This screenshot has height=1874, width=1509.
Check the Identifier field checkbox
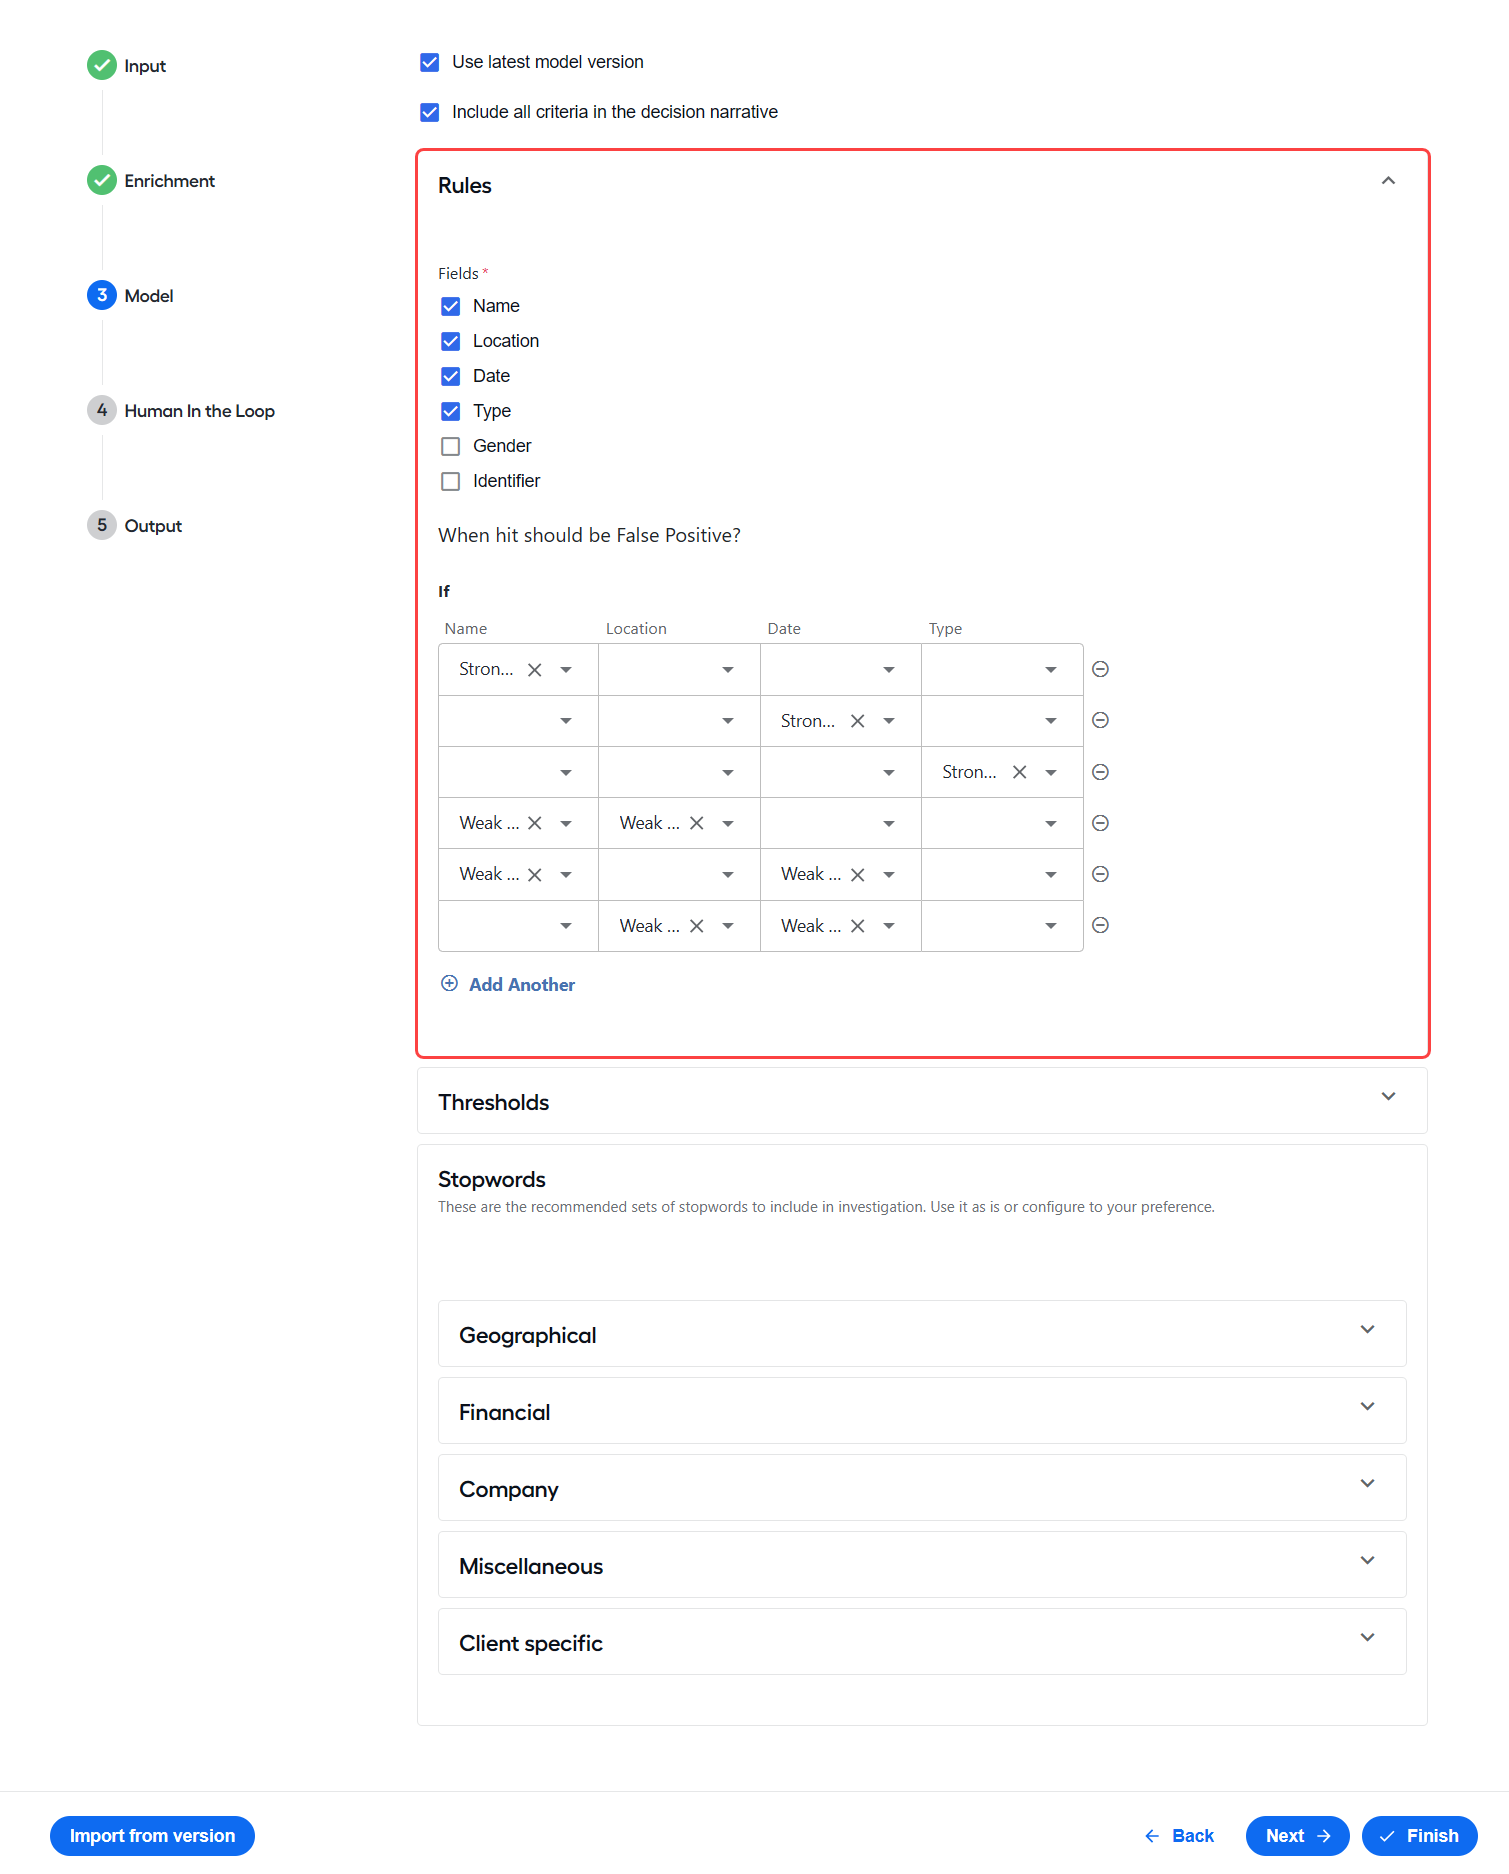click(451, 481)
